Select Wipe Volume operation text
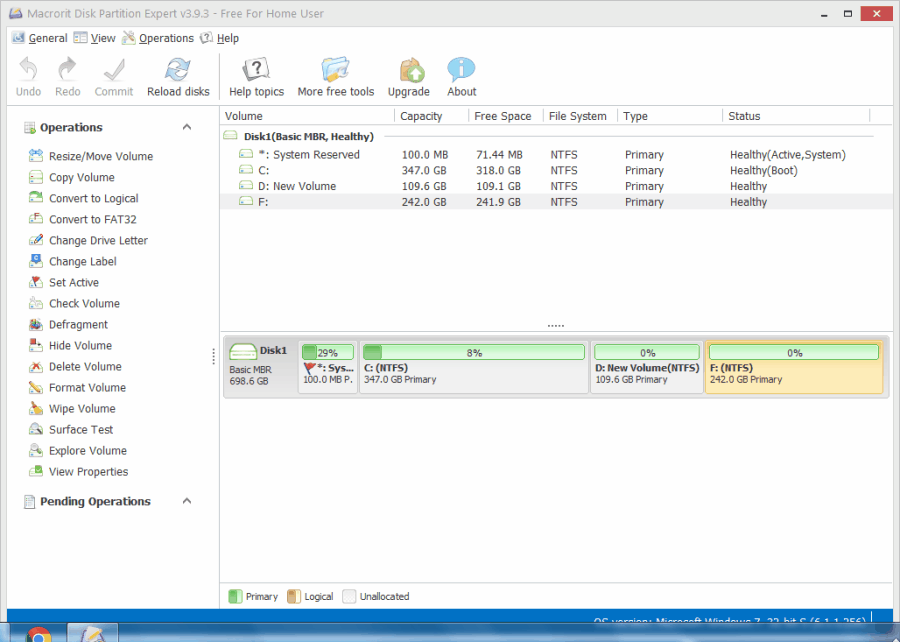900x642 pixels. pyautogui.click(x=82, y=408)
